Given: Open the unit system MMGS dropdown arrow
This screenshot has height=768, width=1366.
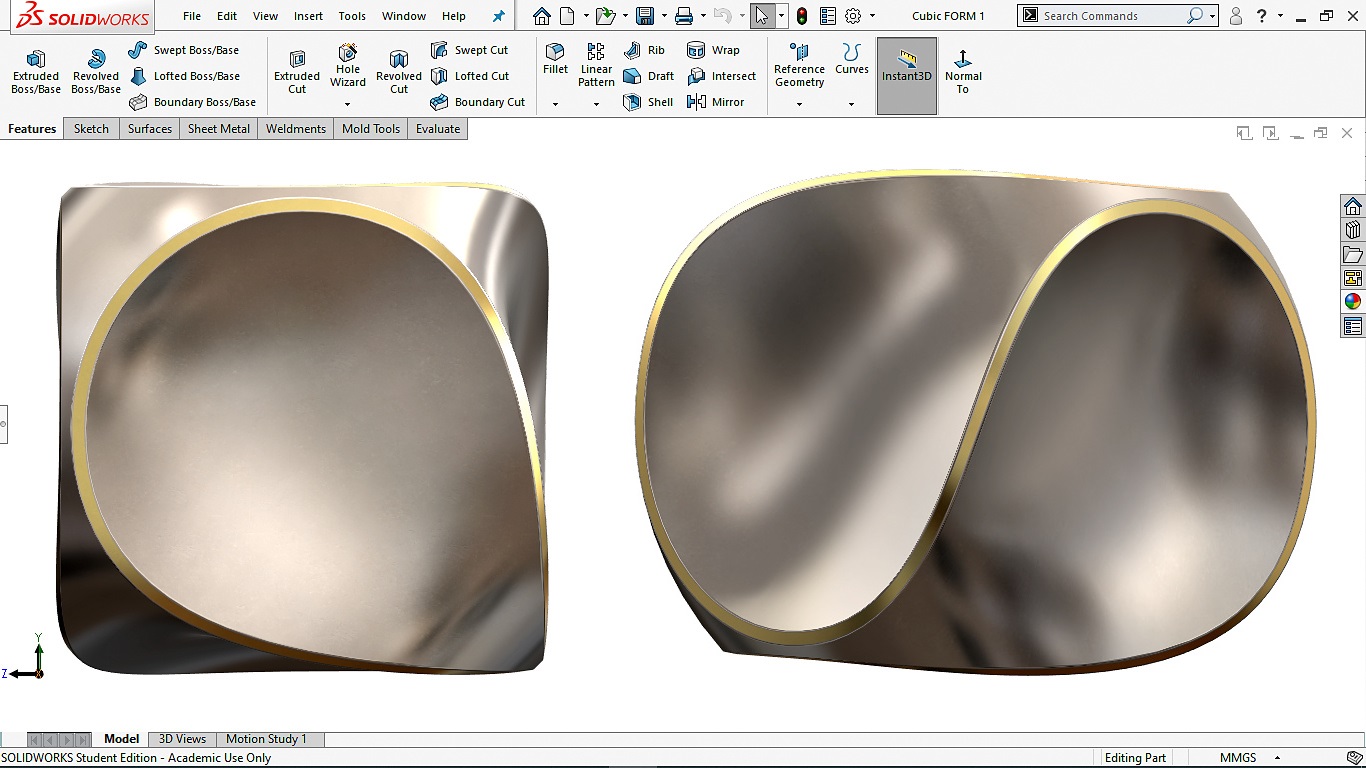Looking at the screenshot, I should [x=1277, y=758].
